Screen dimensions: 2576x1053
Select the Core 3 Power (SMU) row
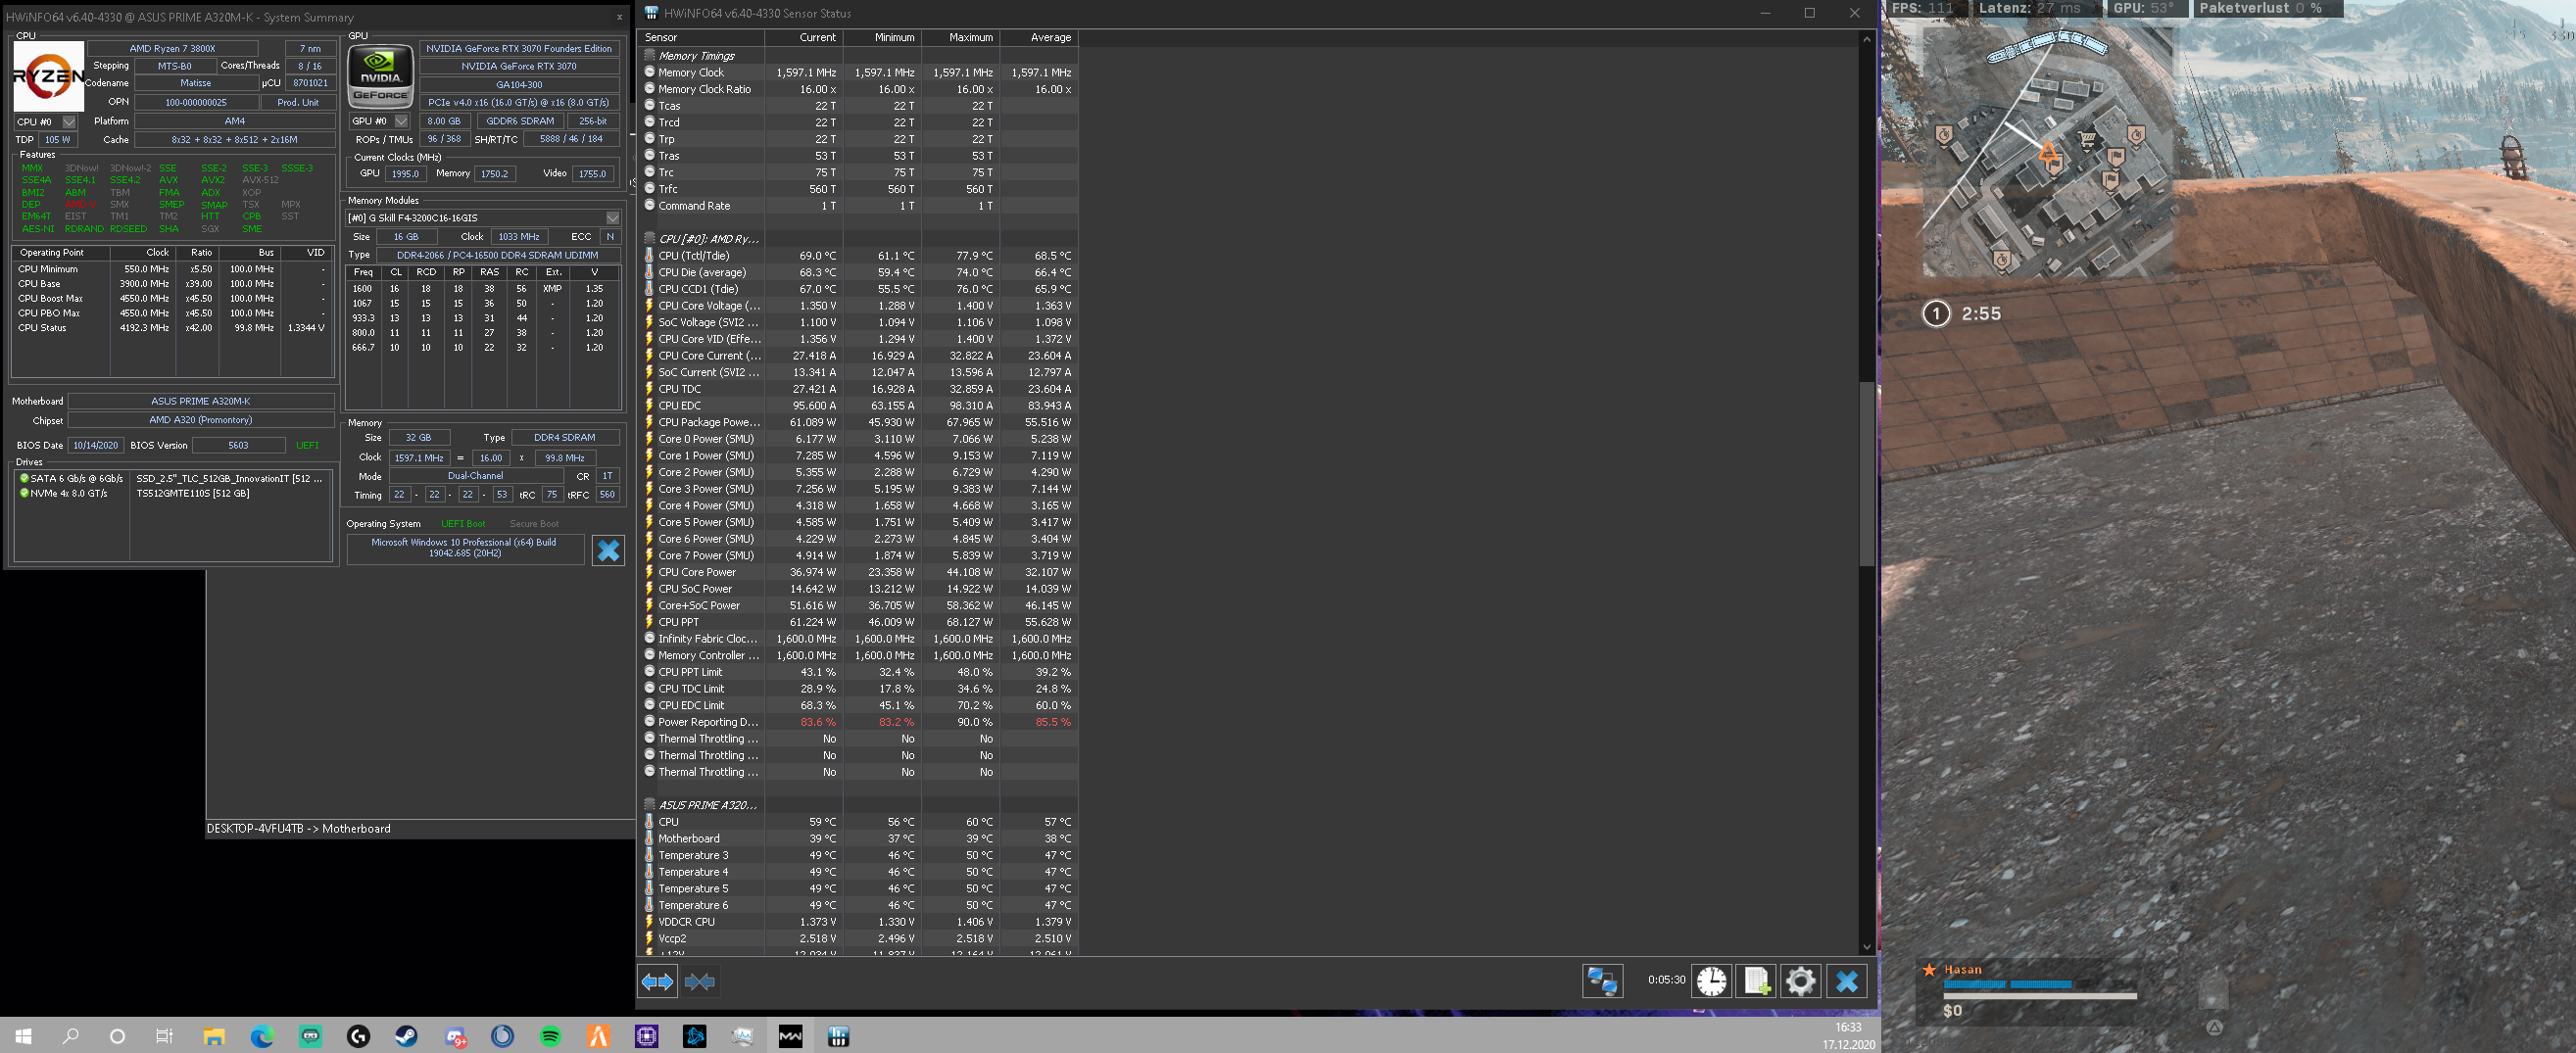(859, 489)
